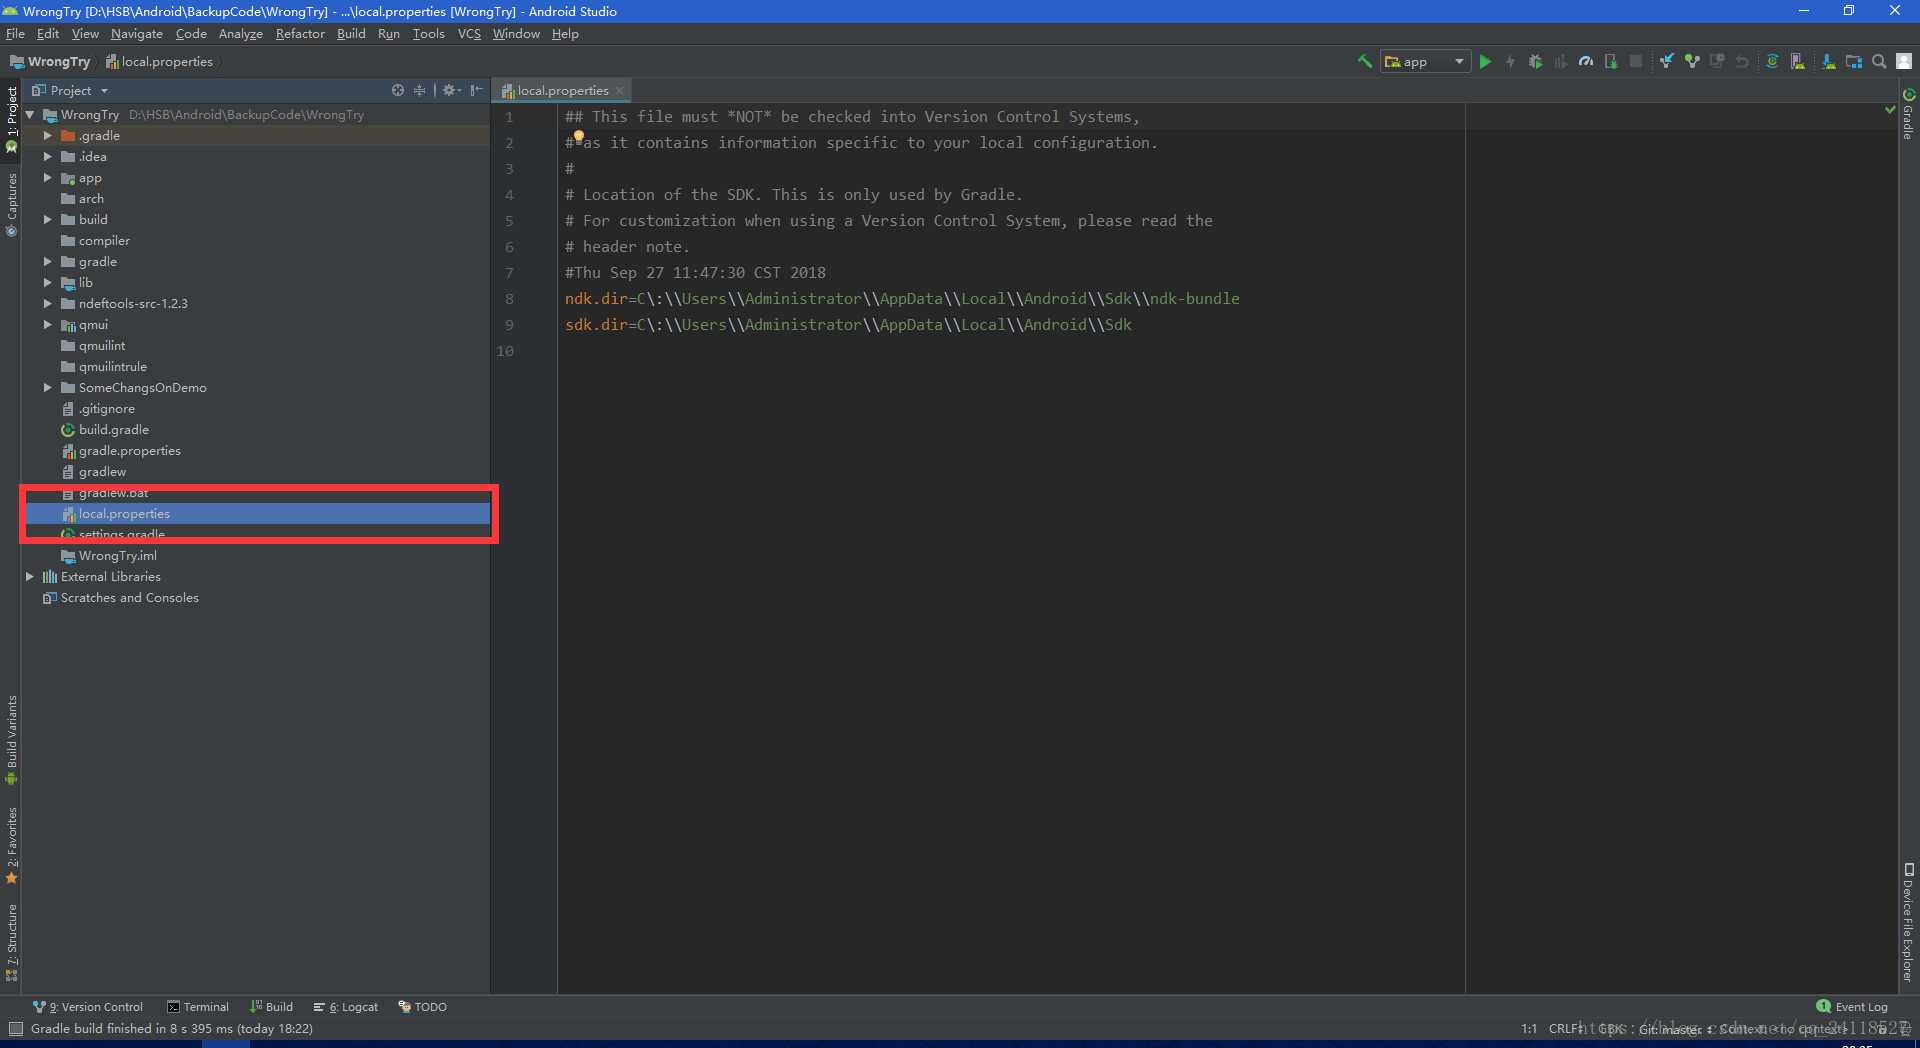Start debugging the app with the bug icon
The width and height of the screenshot is (1920, 1048).
click(1536, 62)
